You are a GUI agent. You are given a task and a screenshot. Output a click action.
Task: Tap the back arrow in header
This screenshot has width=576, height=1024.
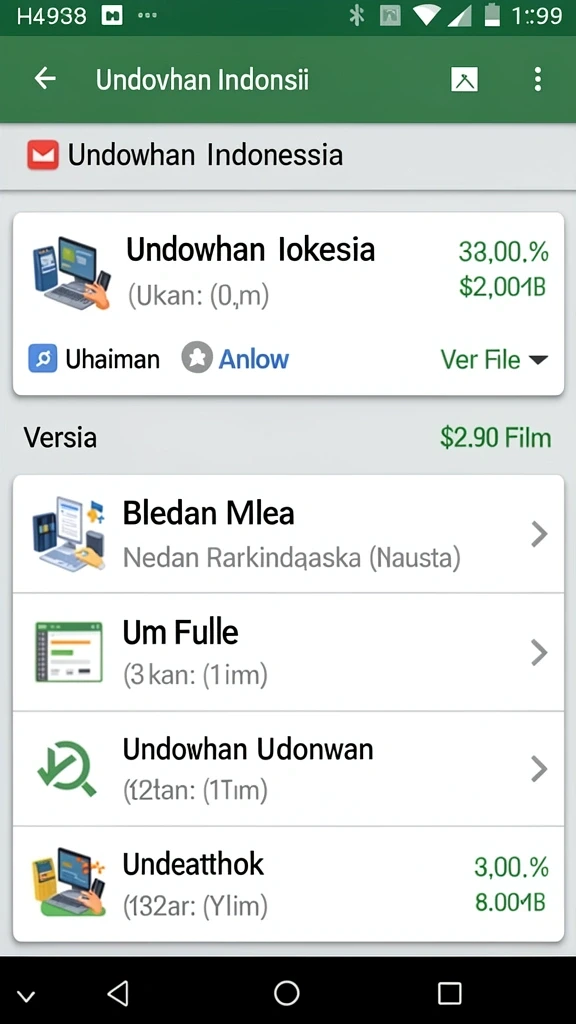(45, 79)
